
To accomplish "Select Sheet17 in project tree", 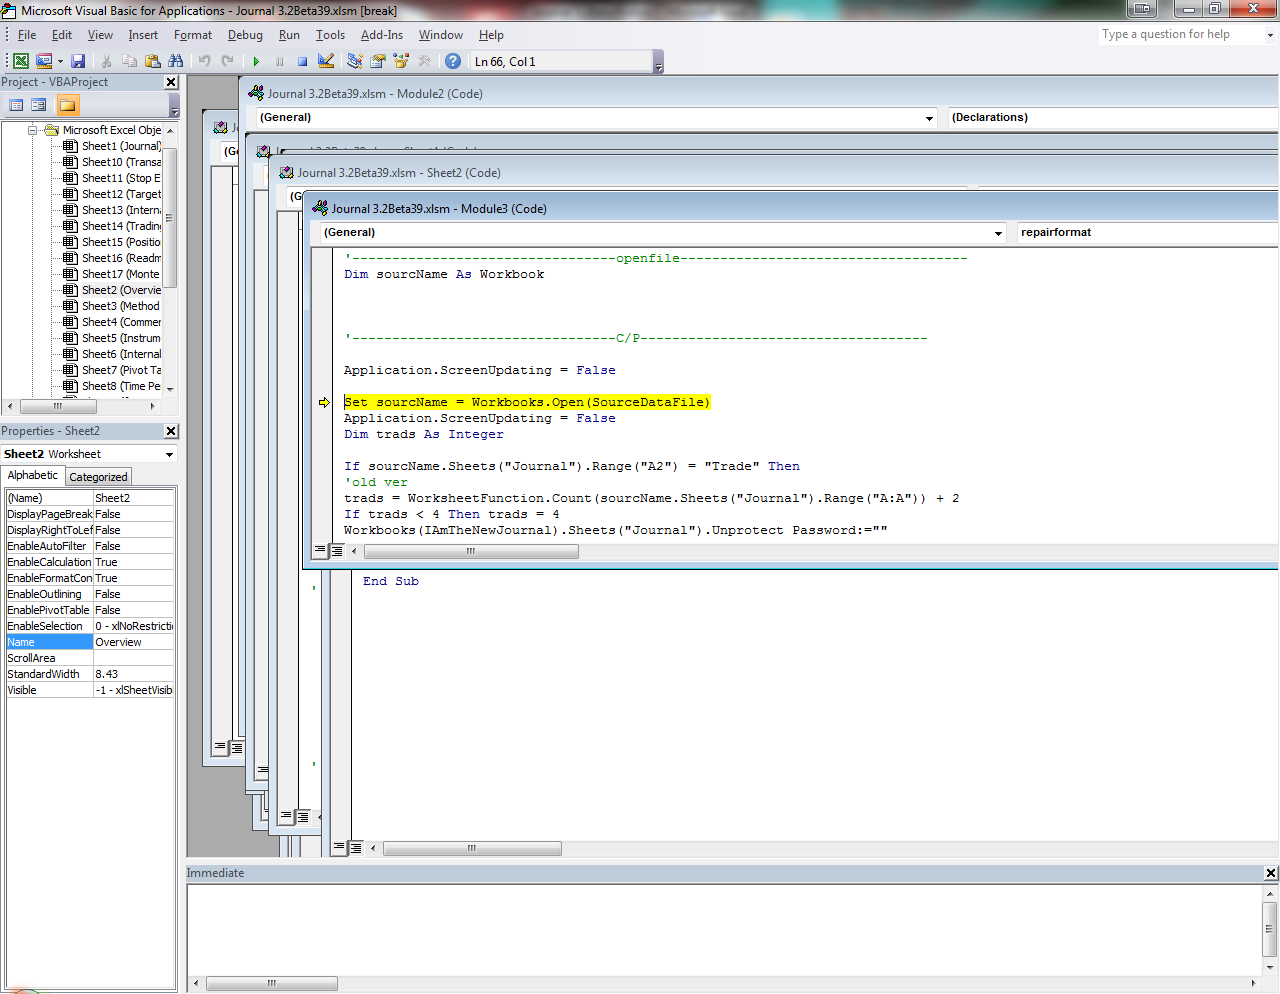I will (120, 274).
